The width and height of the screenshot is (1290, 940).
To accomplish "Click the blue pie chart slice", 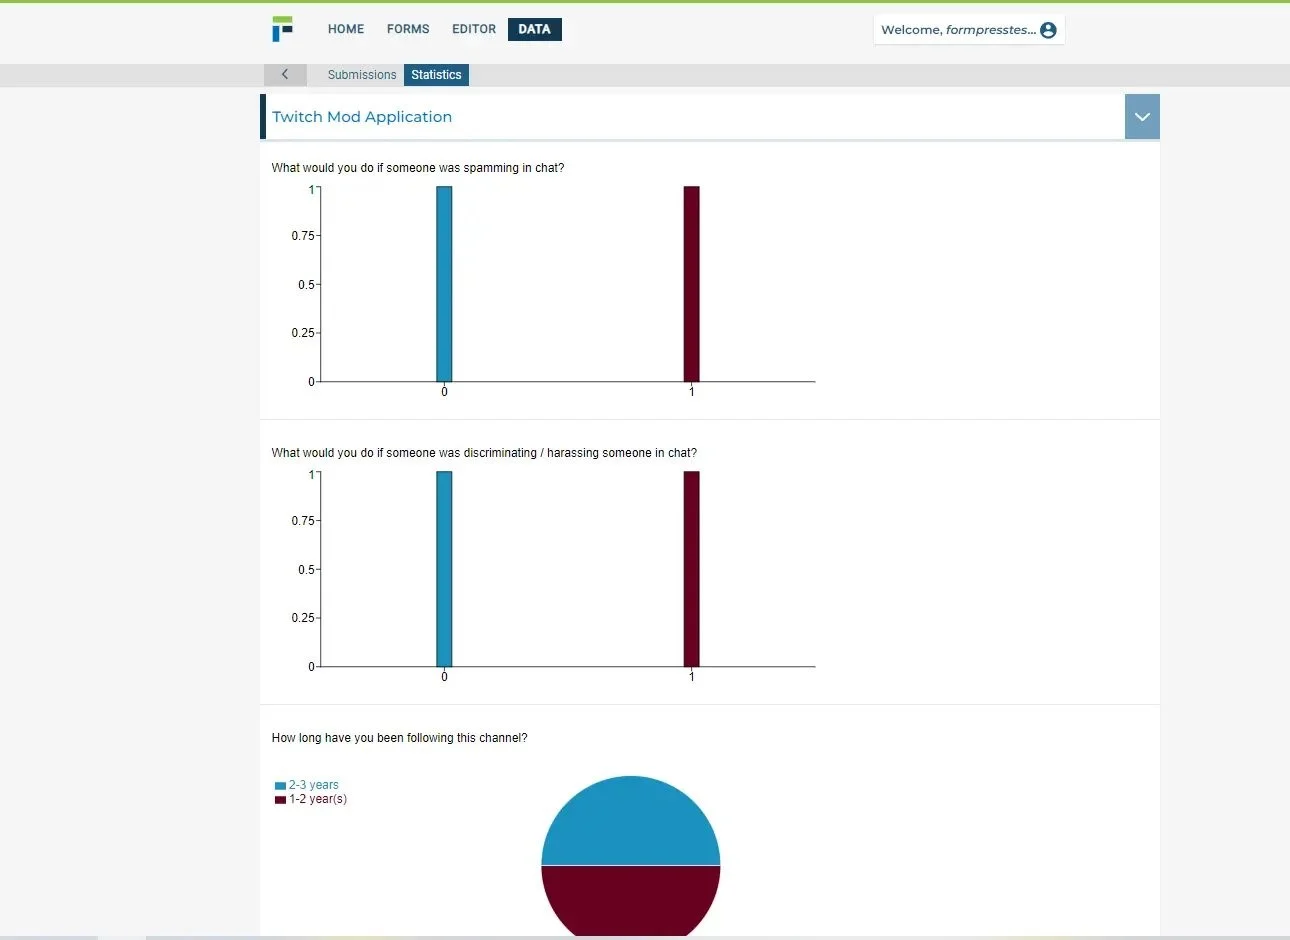I will coord(631,820).
